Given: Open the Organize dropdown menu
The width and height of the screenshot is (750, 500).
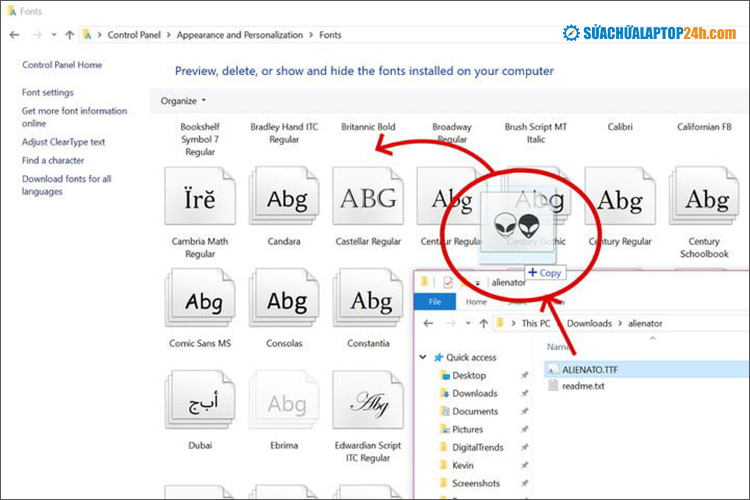Looking at the screenshot, I should [x=183, y=101].
